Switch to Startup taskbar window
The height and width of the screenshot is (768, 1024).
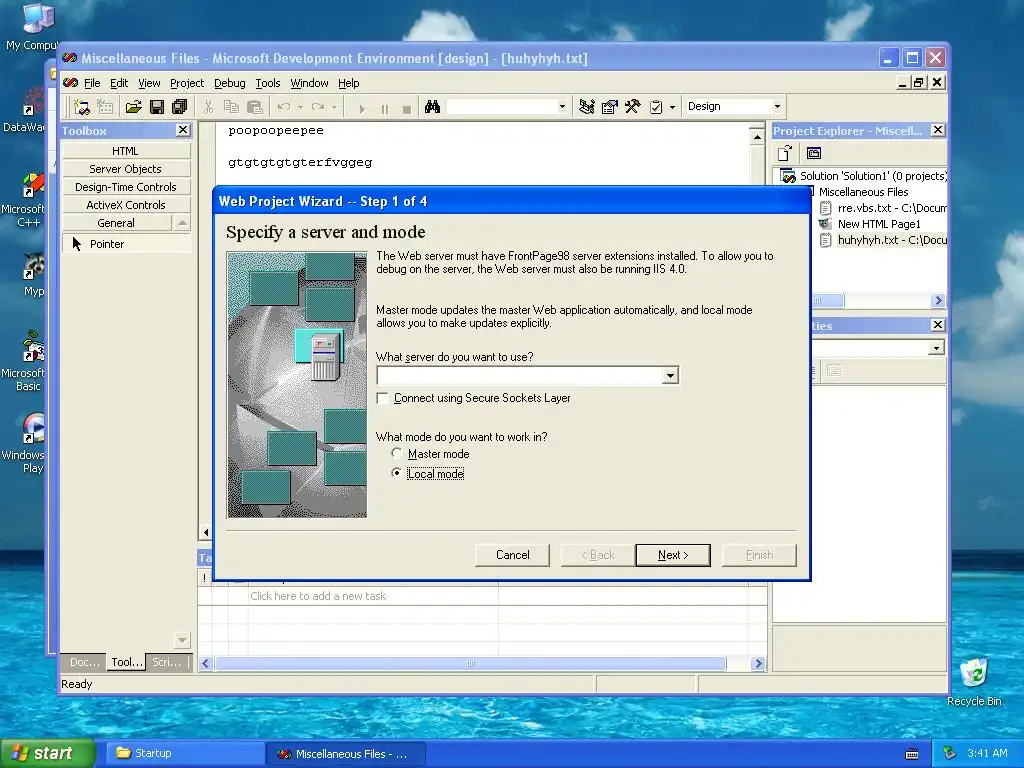coord(185,754)
